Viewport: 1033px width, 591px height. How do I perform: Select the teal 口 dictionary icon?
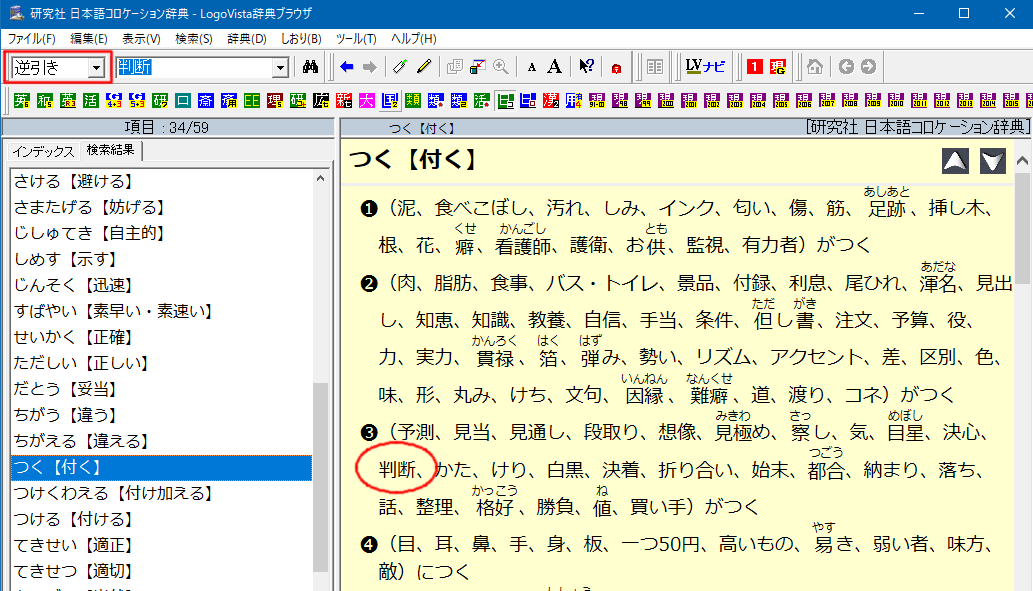point(183,101)
